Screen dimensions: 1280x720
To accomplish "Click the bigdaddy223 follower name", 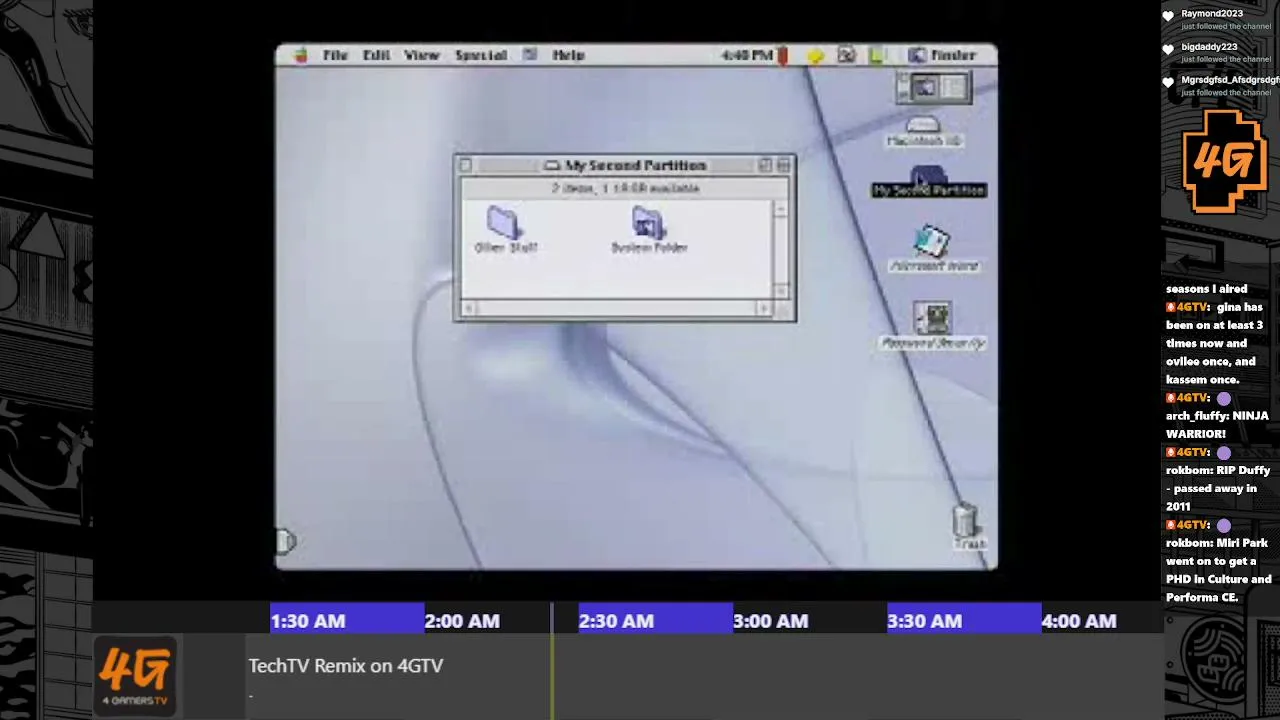I will pos(1209,47).
